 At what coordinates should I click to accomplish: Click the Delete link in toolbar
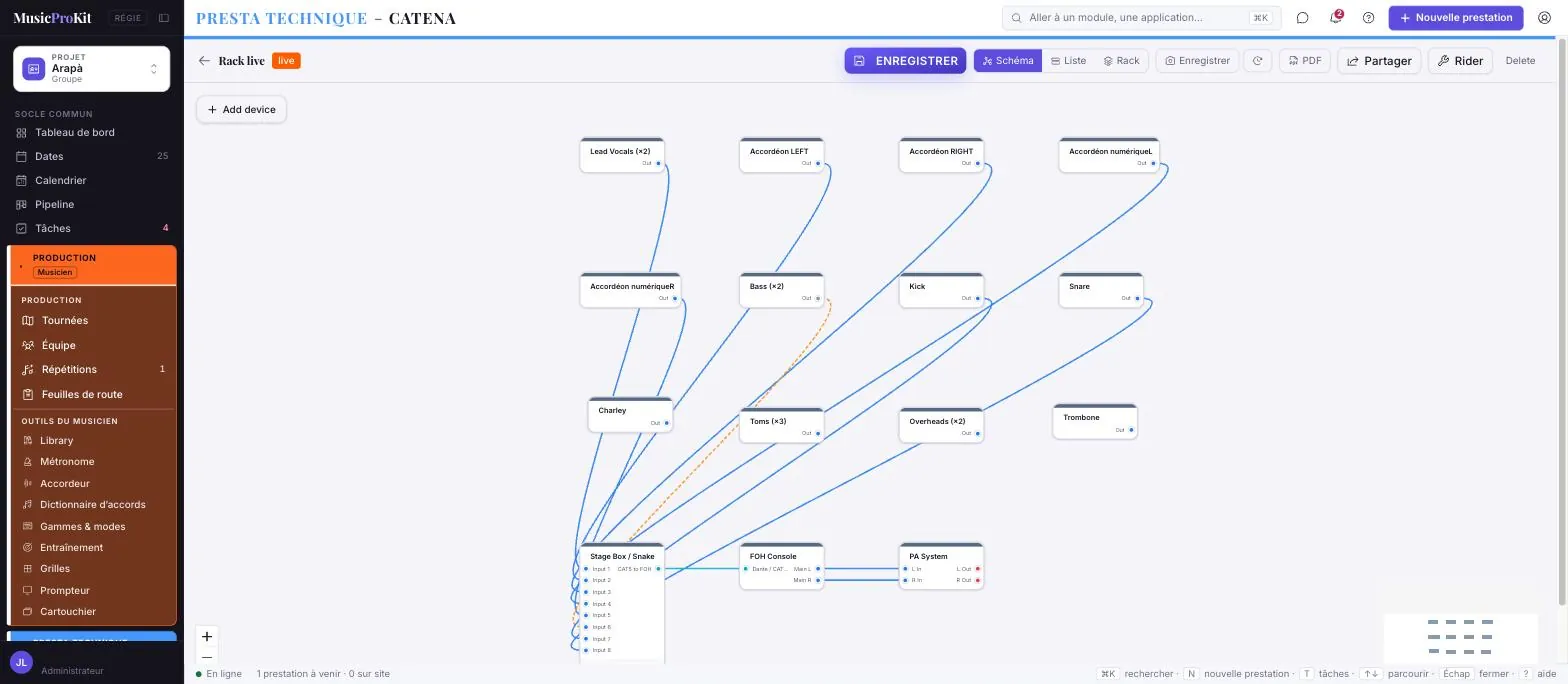(x=1520, y=61)
